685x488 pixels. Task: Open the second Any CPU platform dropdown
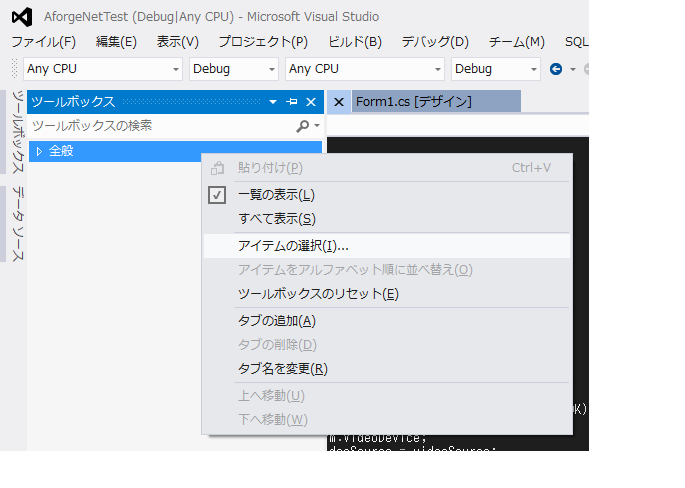point(365,69)
